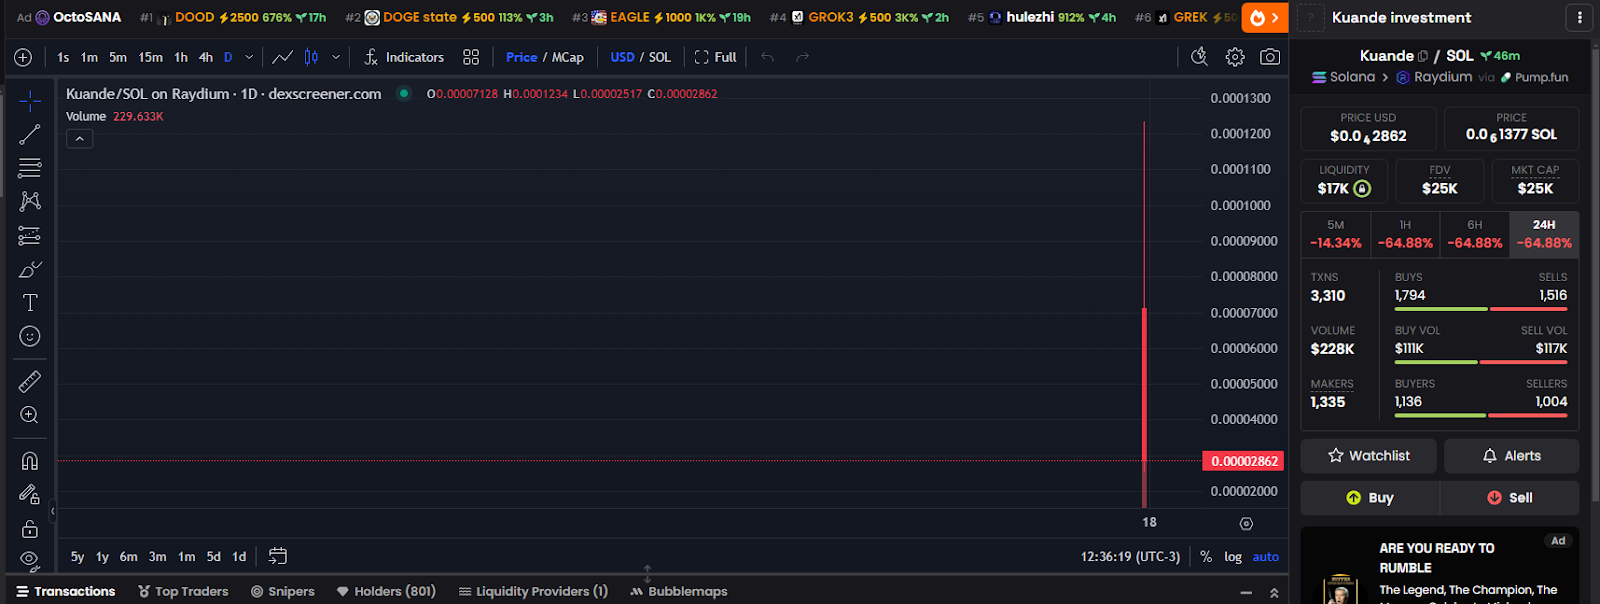1600x604 pixels.
Task: Select the 5M price change period
Action: click(x=1336, y=234)
